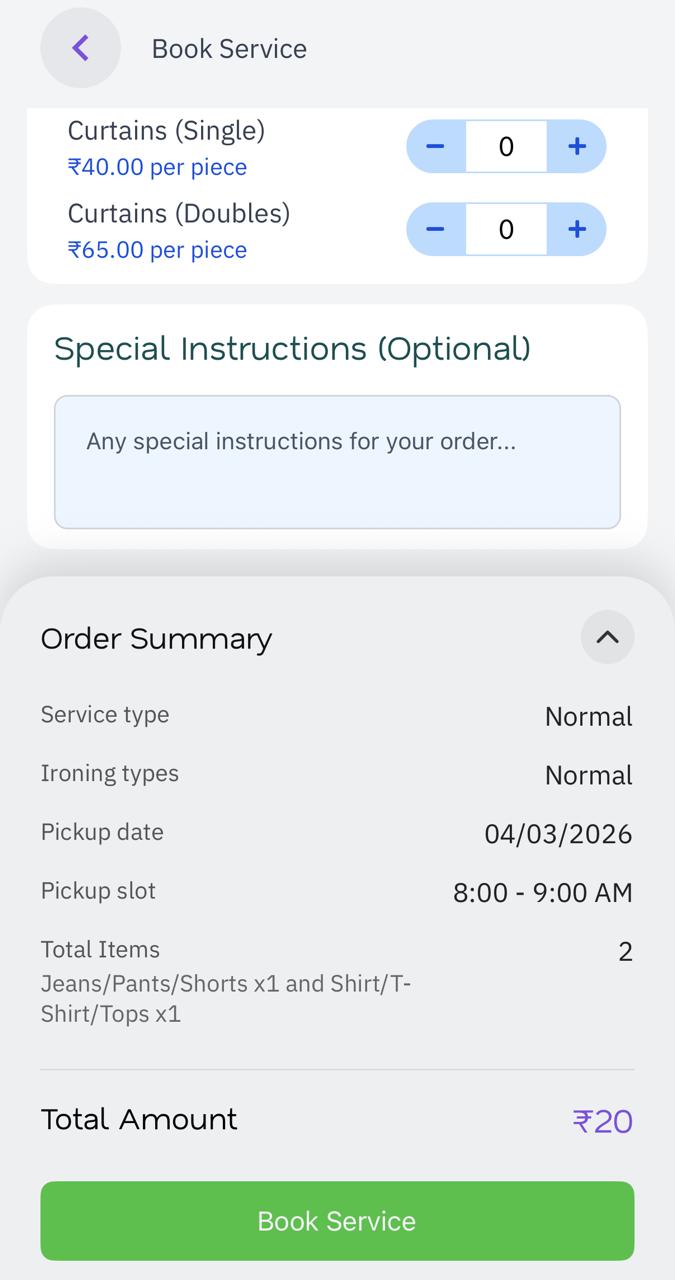Tap the collapse chevron on Order Summary
This screenshot has width=675, height=1280.
pos(607,637)
